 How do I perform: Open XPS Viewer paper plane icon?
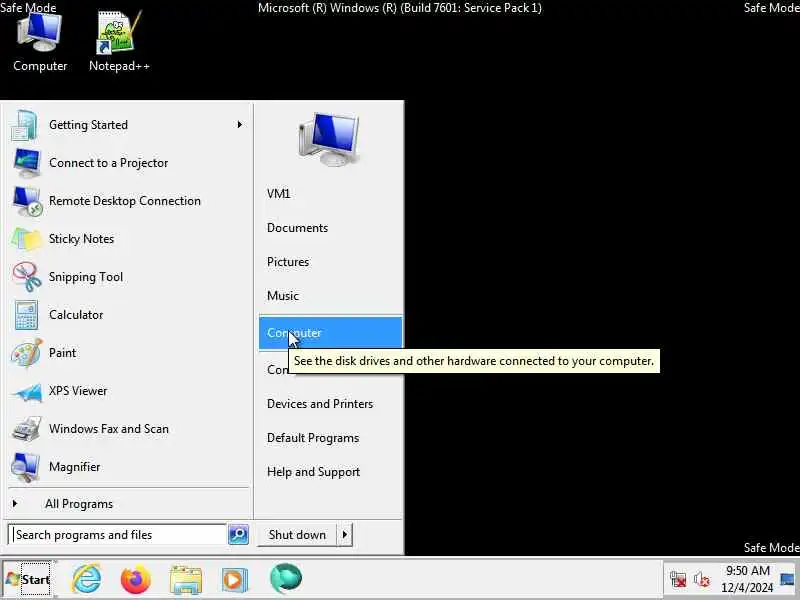28,392
